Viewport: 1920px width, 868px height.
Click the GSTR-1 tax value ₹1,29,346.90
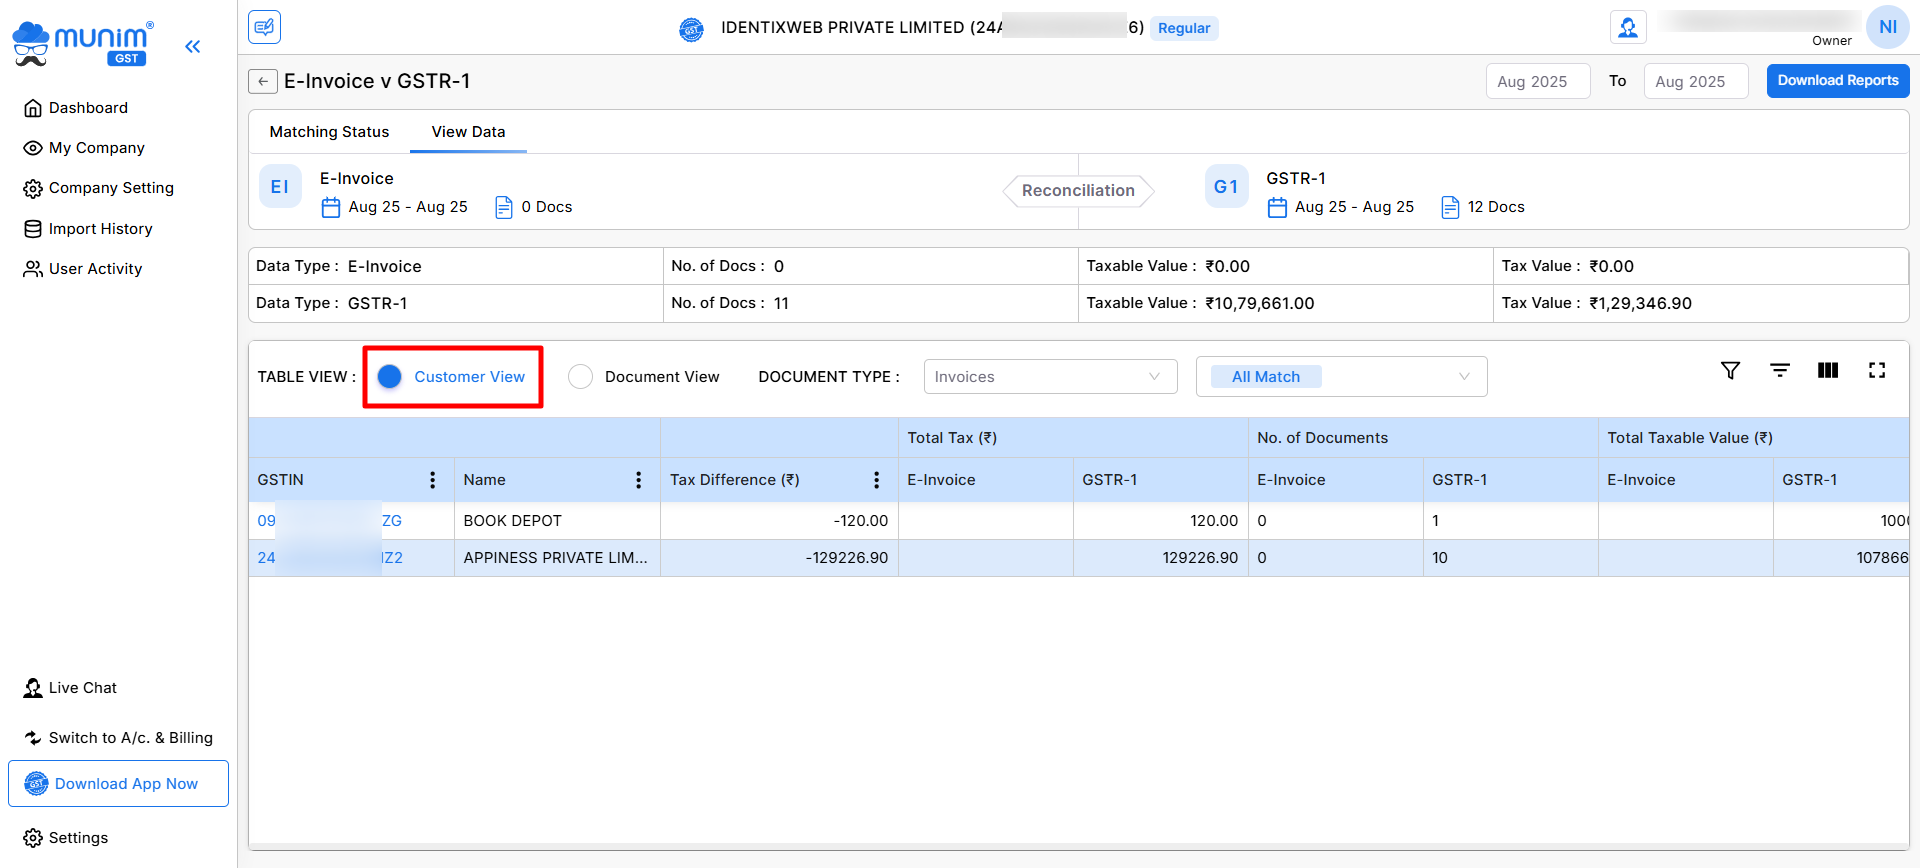pyautogui.click(x=1640, y=303)
